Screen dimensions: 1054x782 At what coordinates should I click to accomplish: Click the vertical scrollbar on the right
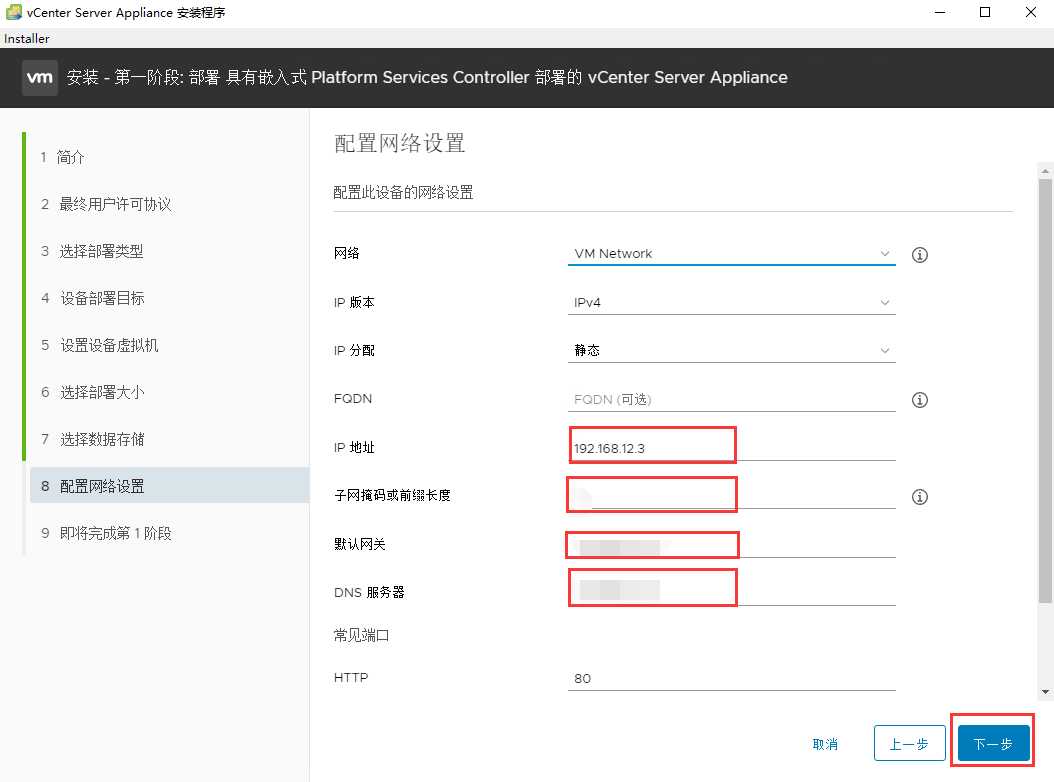(x=1045, y=400)
